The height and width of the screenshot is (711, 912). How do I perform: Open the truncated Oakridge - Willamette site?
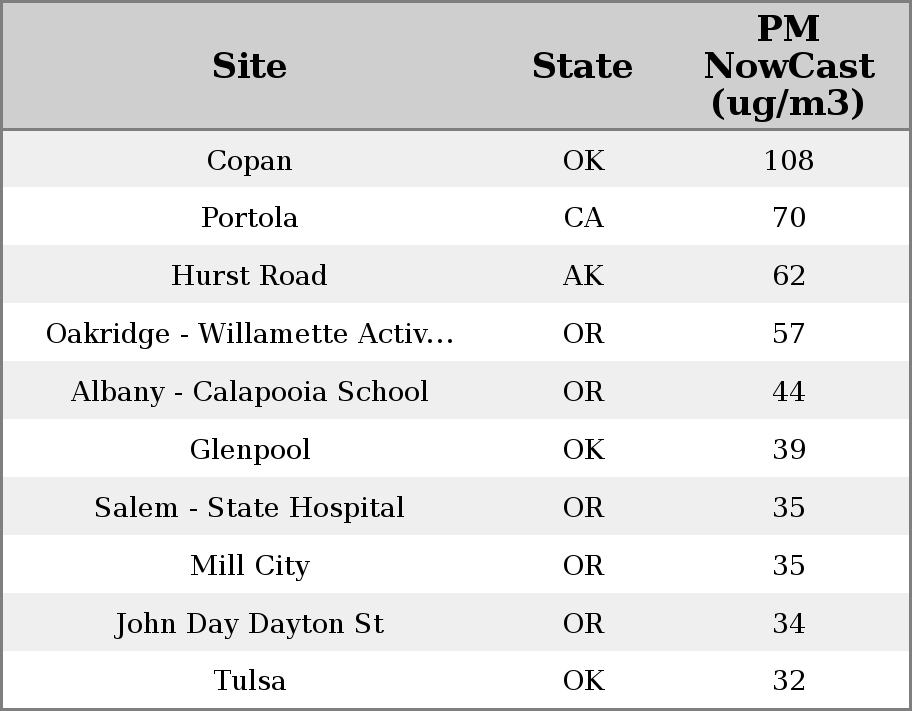click(249, 334)
